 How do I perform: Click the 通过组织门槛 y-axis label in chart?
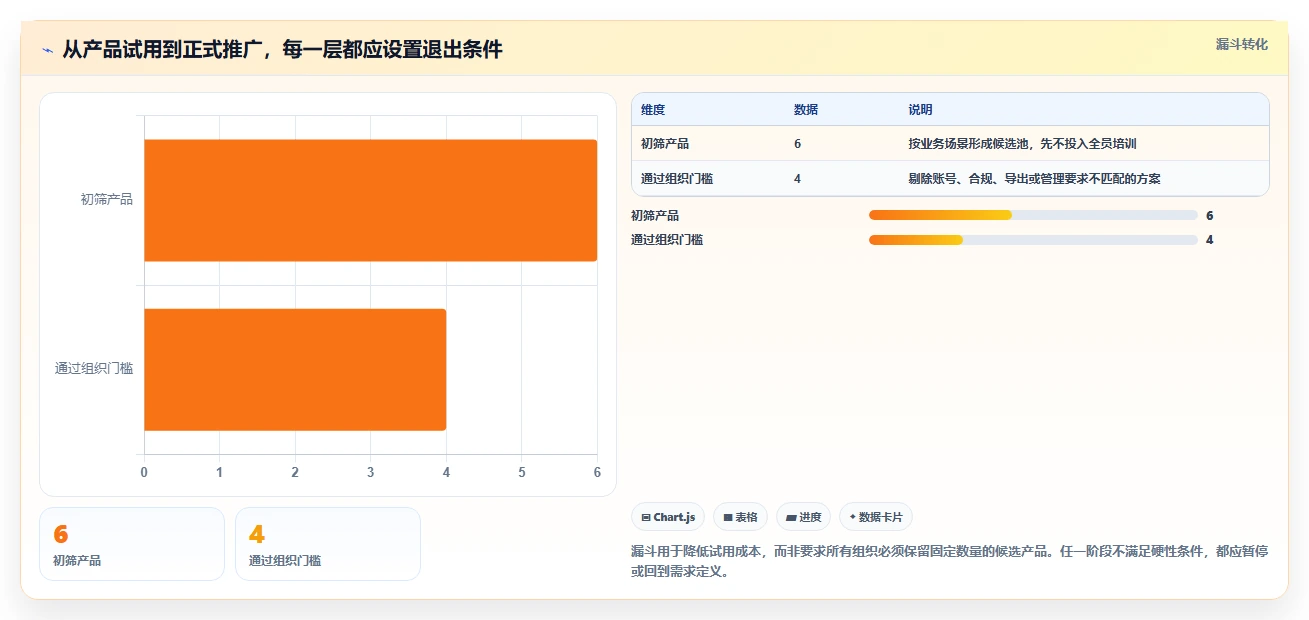94,369
